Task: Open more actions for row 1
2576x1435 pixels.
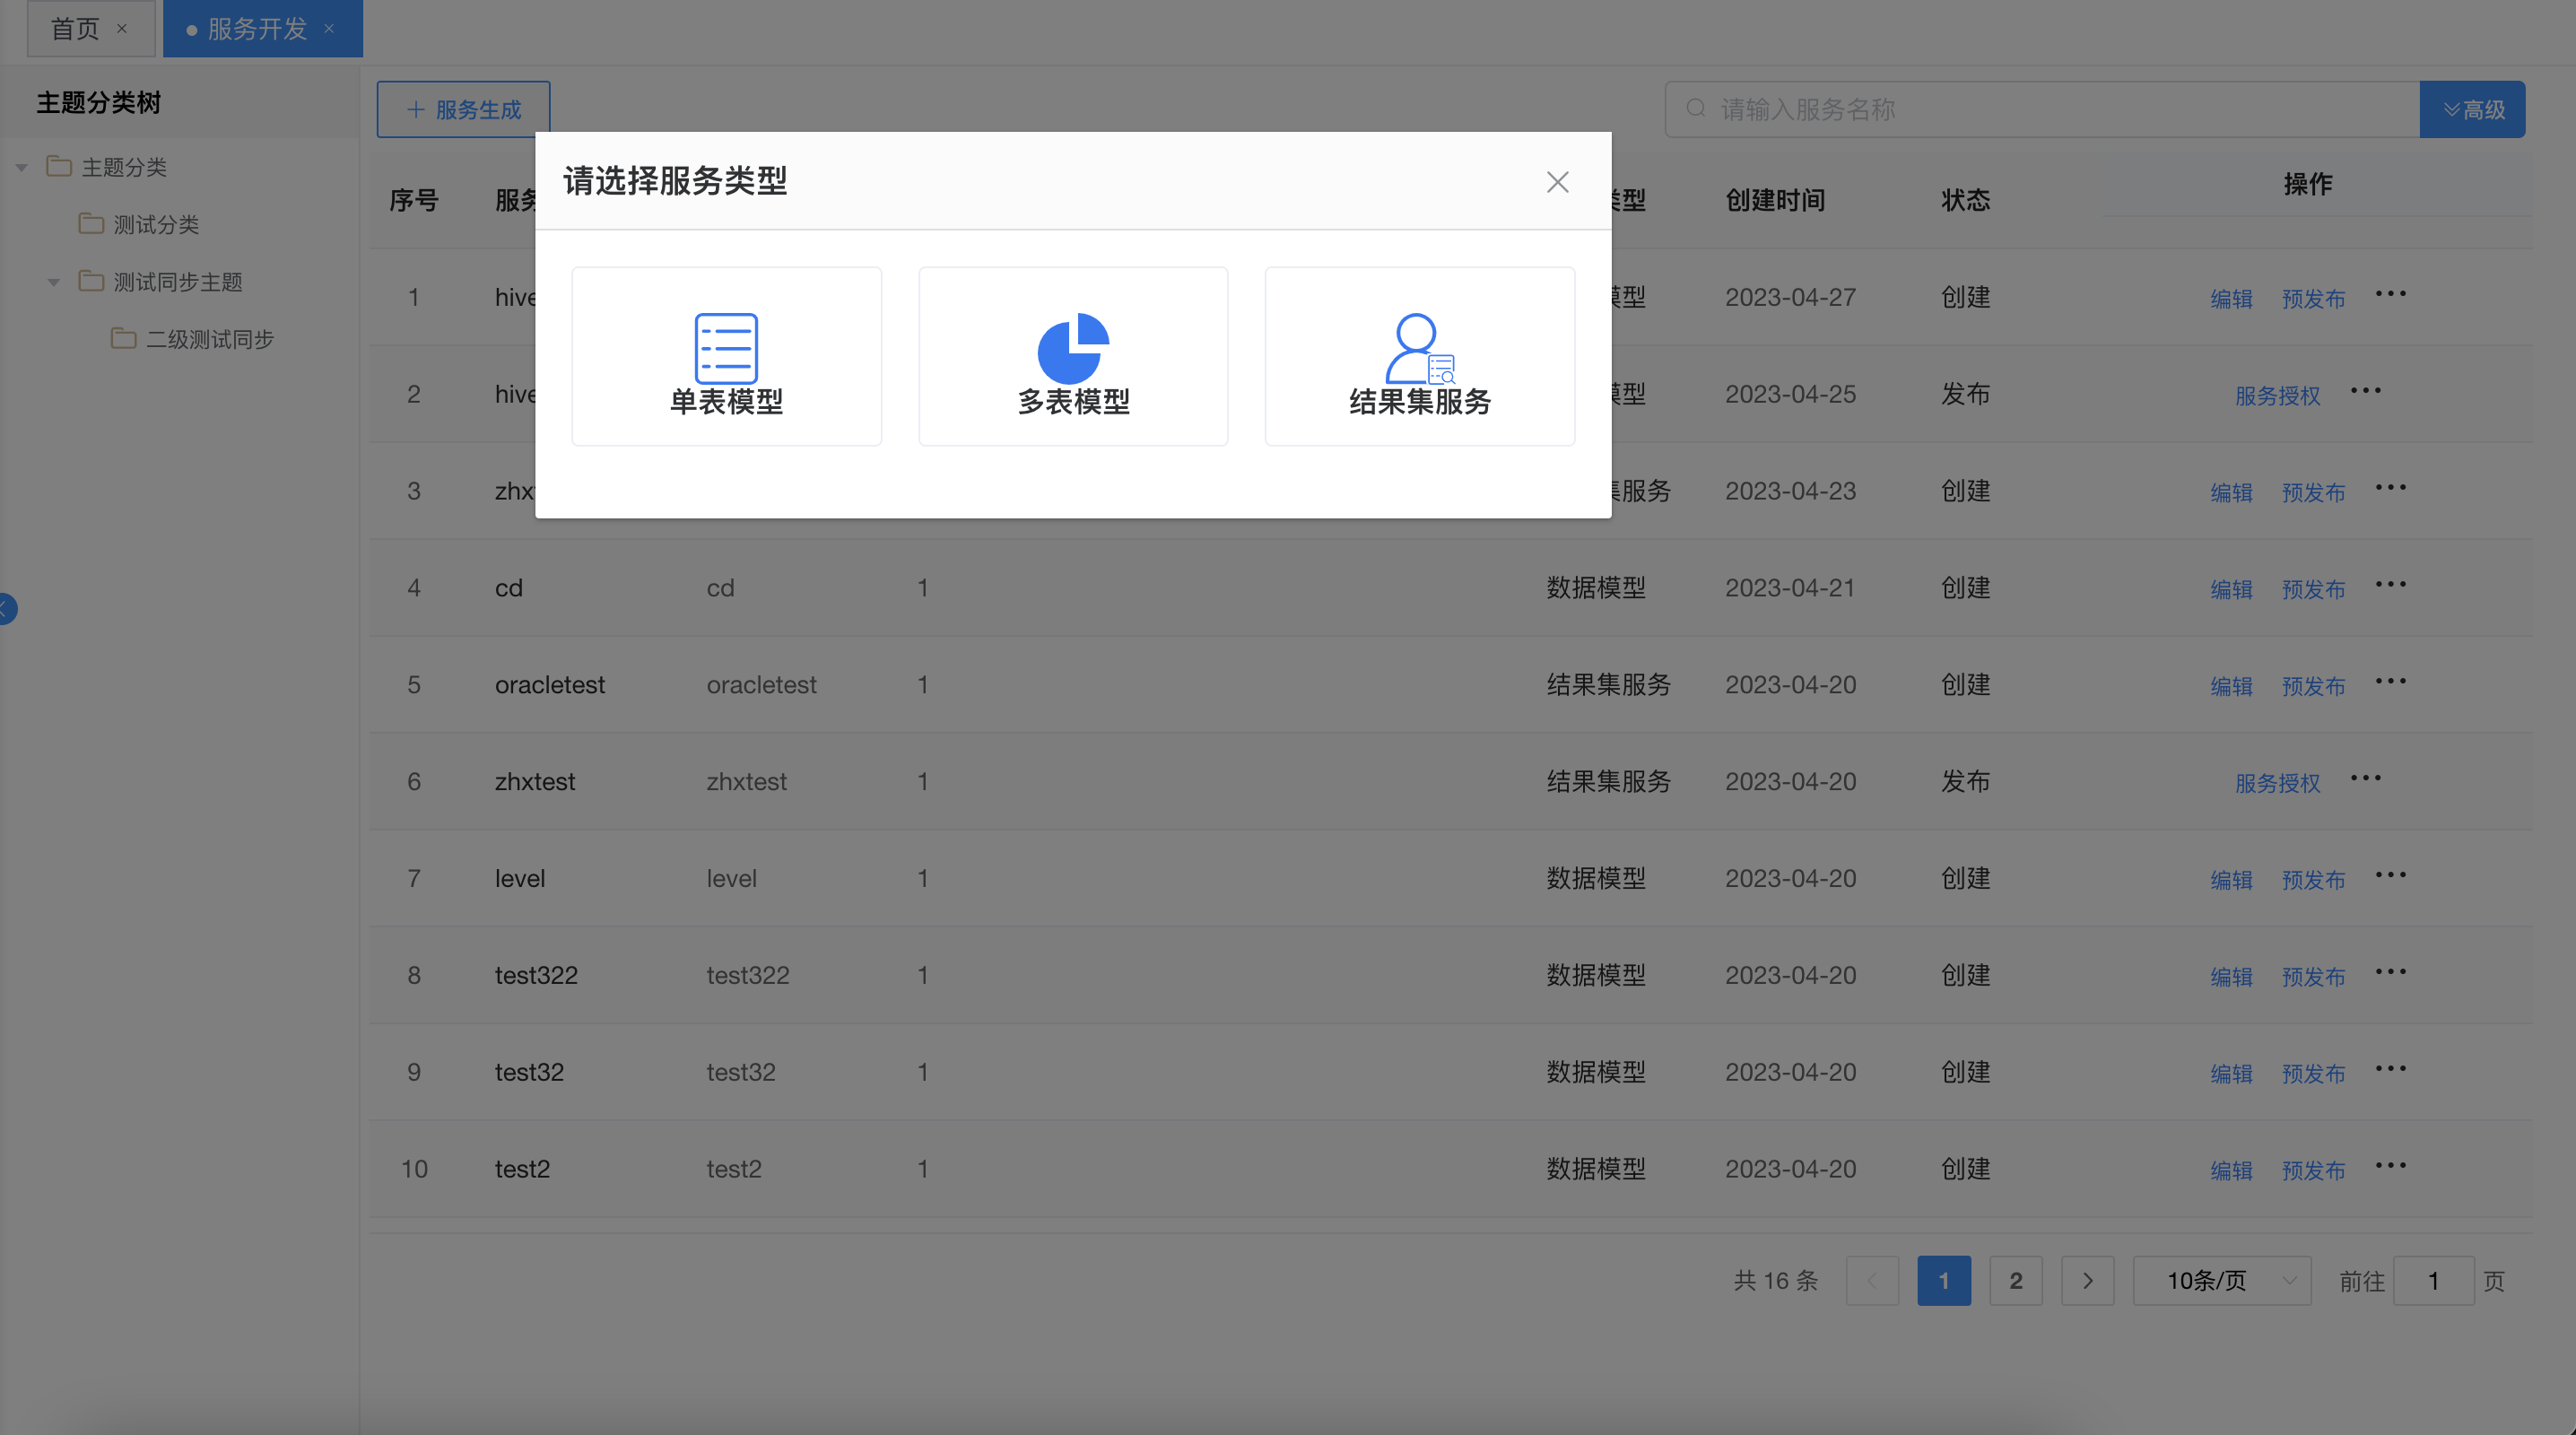Action: pos(2391,294)
